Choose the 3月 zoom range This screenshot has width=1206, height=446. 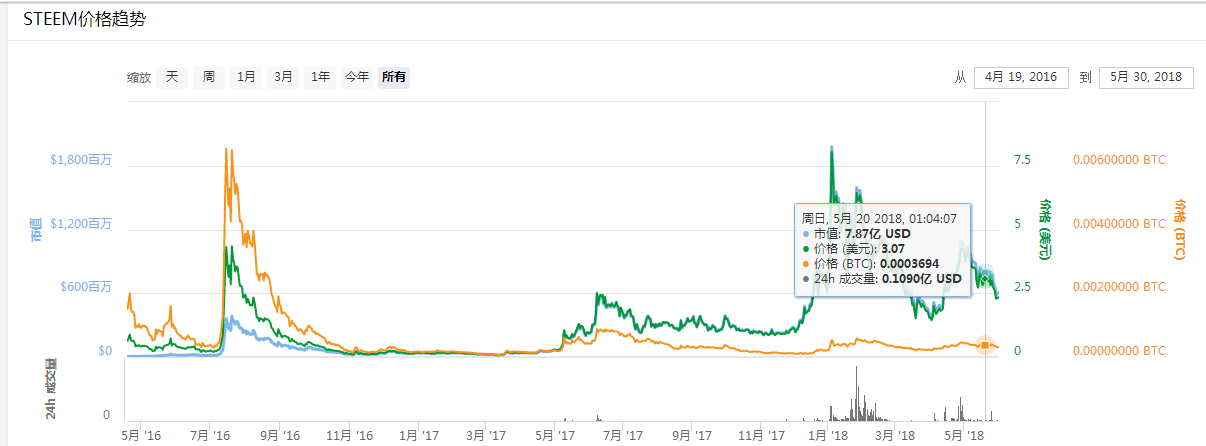[283, 77]
